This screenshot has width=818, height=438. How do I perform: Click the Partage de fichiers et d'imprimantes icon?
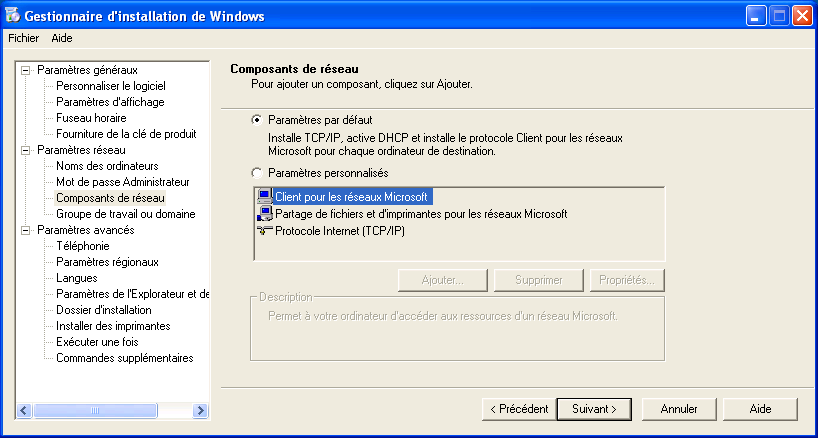point(265,213)
